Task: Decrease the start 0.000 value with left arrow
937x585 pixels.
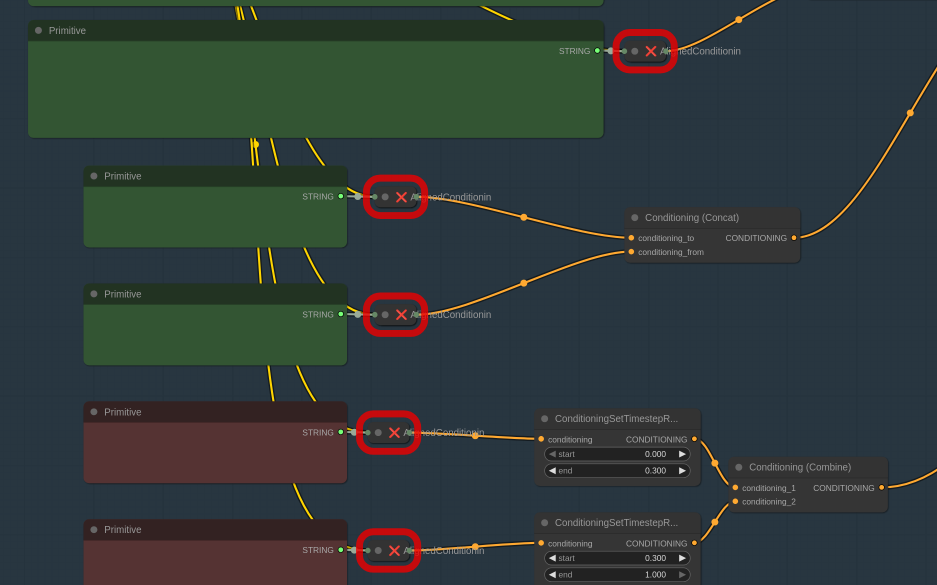Action: (x=552, y=454)
